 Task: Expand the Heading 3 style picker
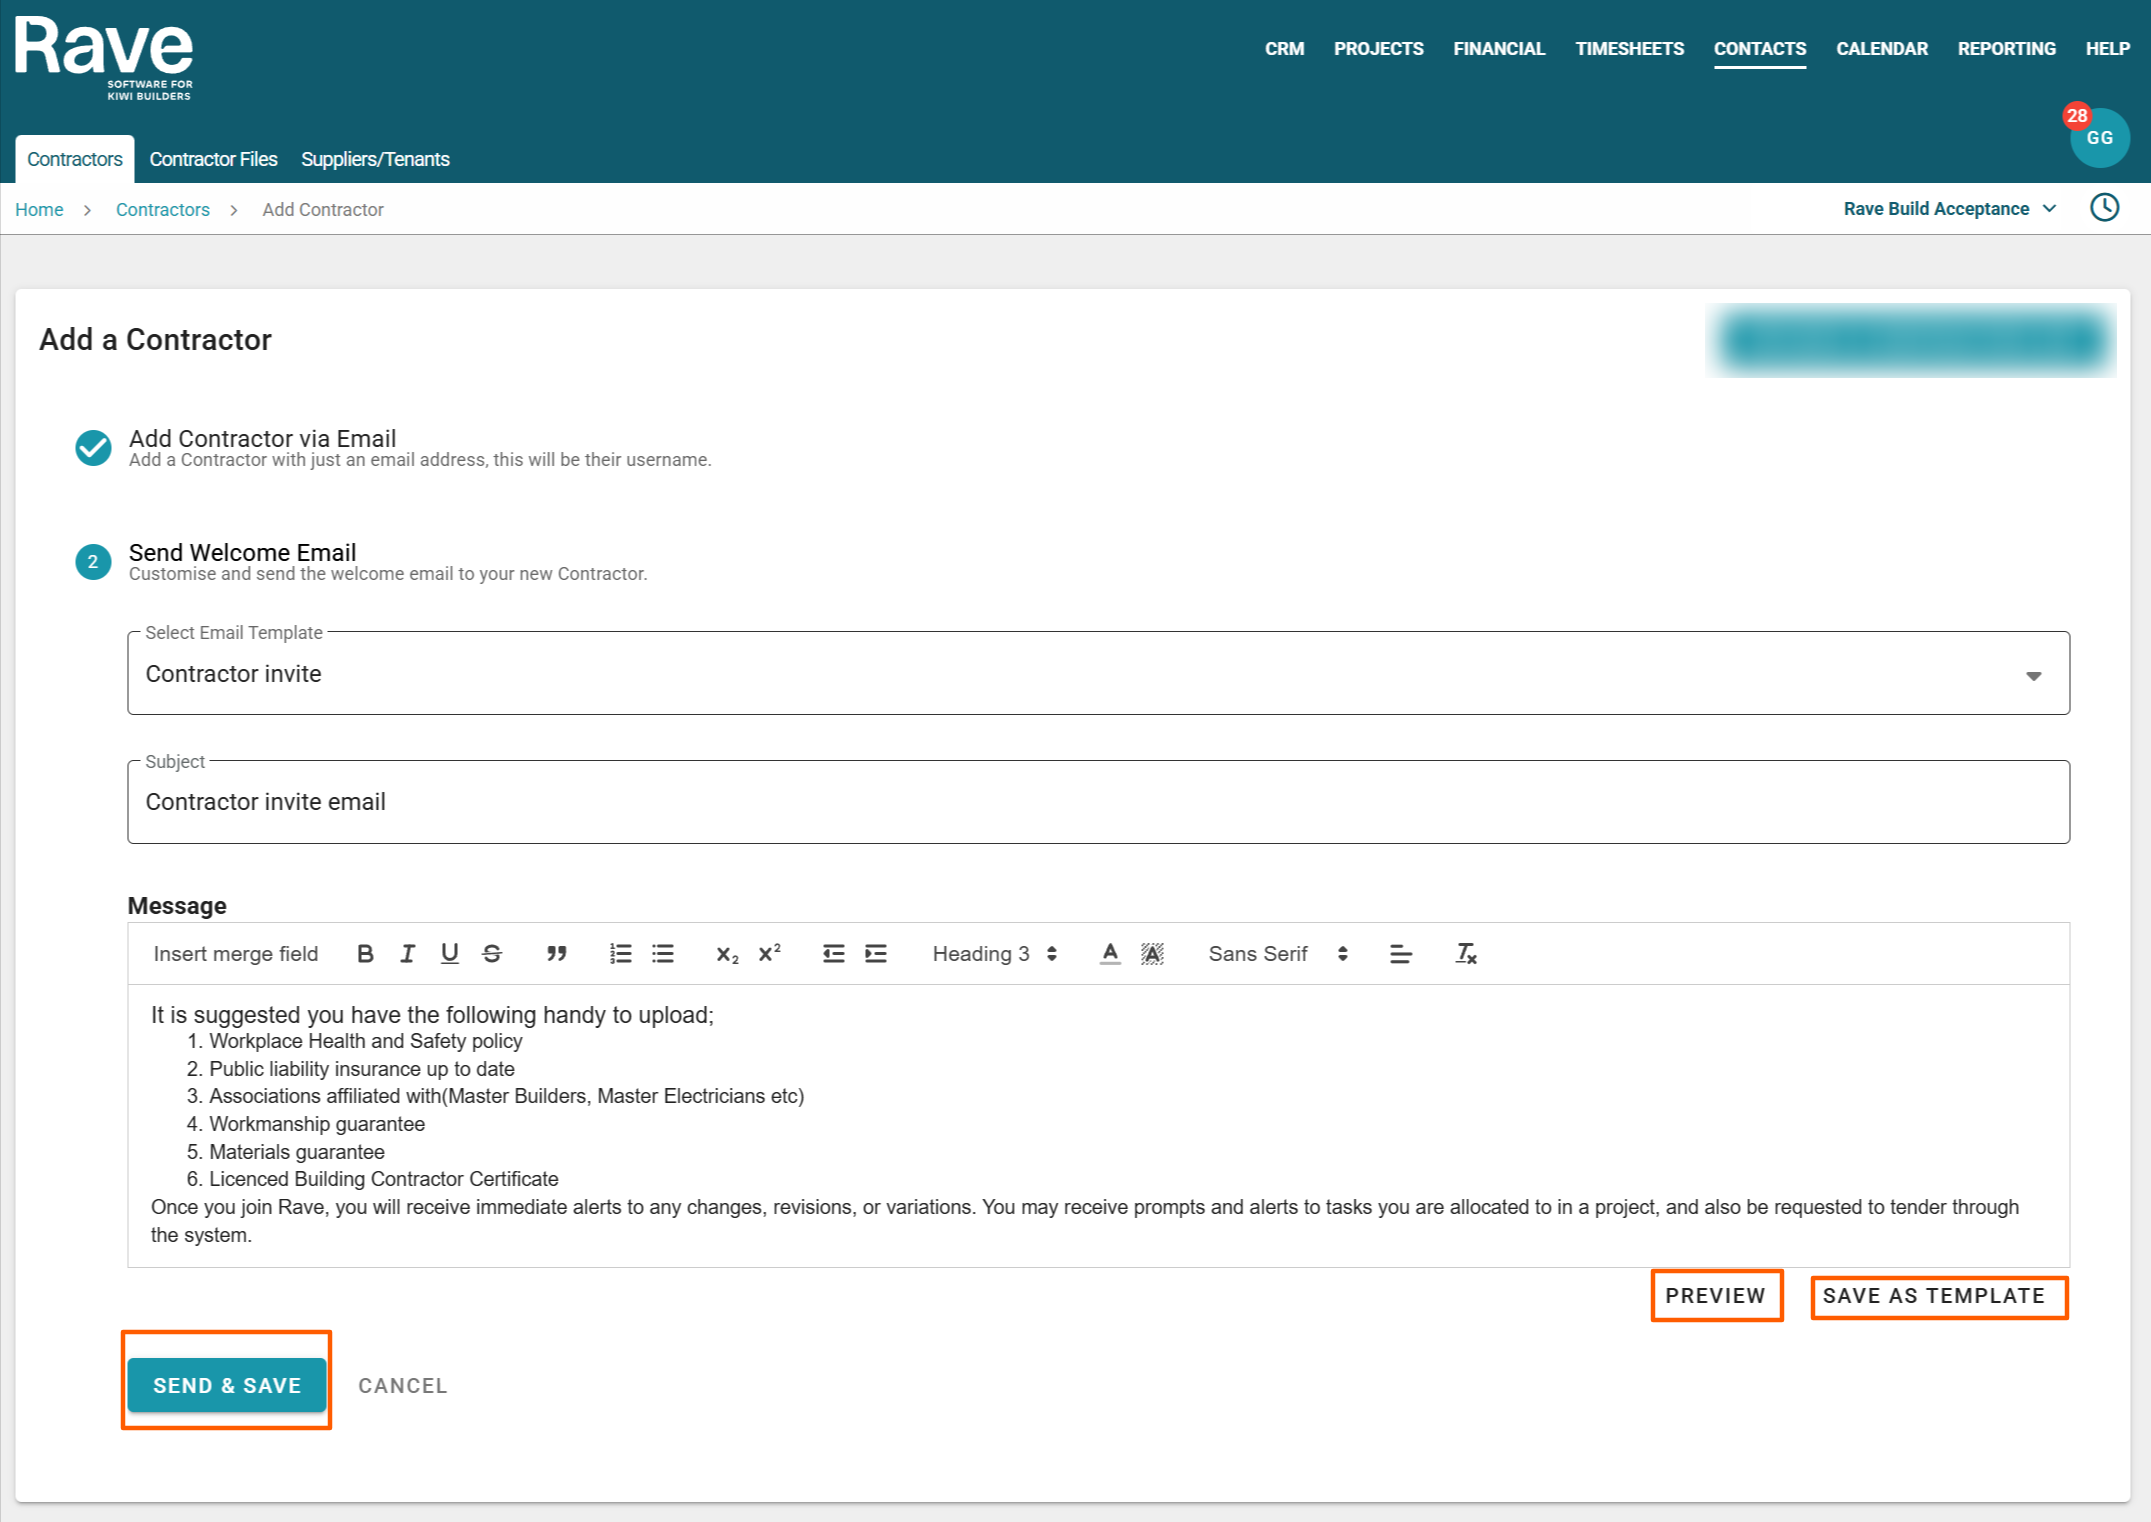coord(994,954)
